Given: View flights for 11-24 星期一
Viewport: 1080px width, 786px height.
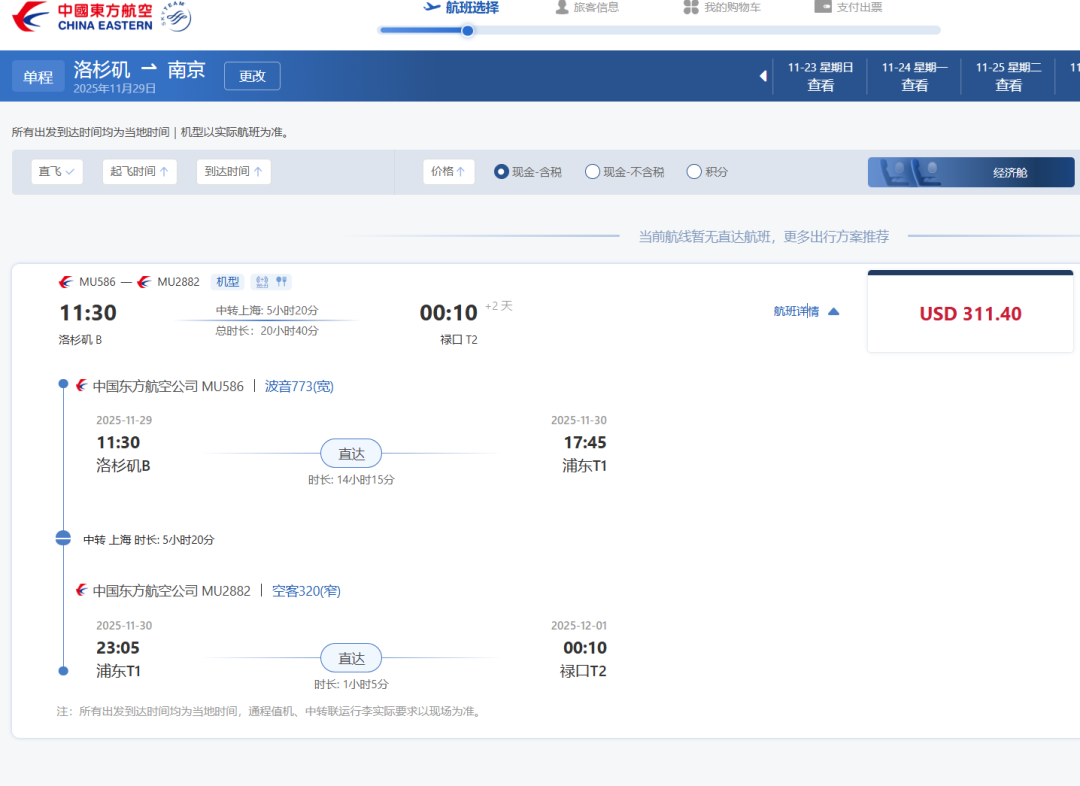Looking at the screenshot, I should tap(914, 76).
